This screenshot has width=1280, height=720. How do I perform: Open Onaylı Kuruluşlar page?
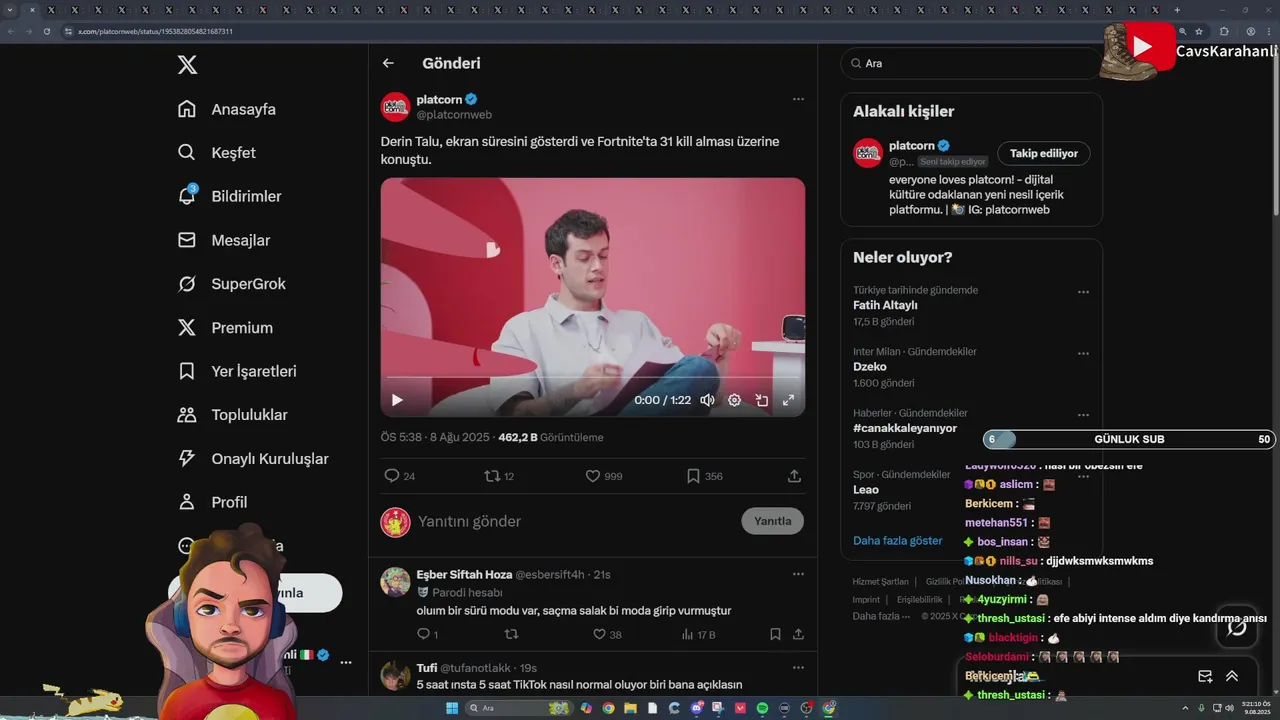253,459
